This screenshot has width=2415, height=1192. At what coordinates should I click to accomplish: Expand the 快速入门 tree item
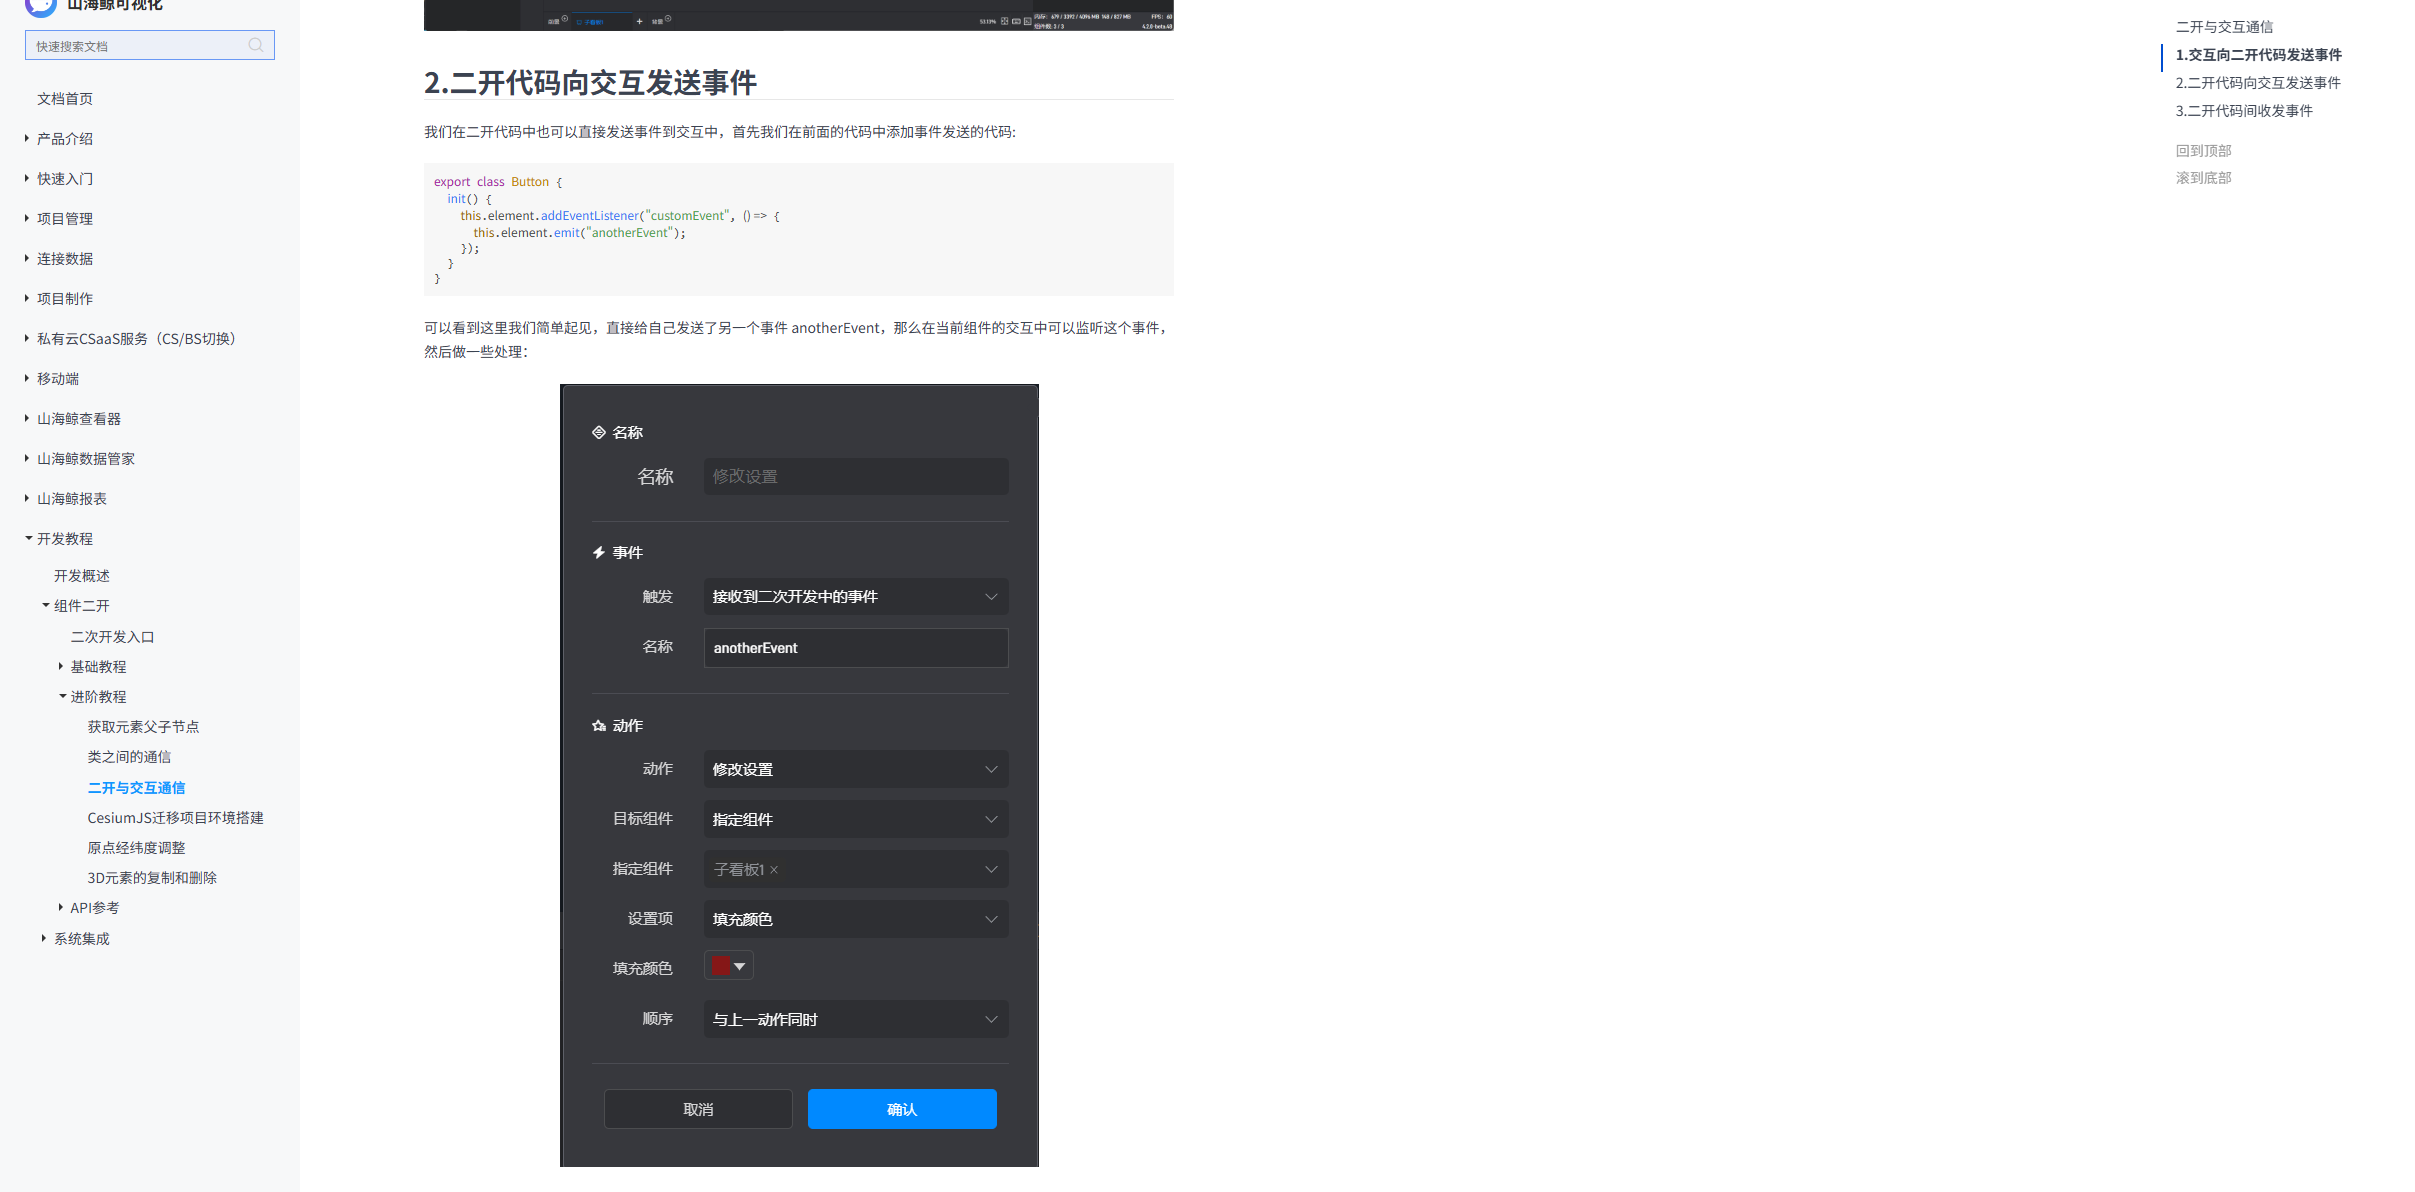pos(65,179)
